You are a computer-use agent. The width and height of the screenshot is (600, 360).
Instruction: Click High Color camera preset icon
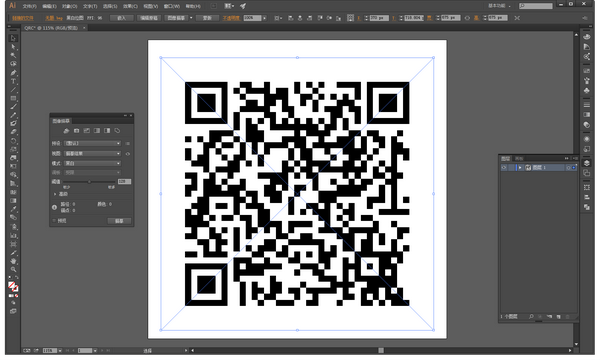pyautogui.click(x=77, y=131)
